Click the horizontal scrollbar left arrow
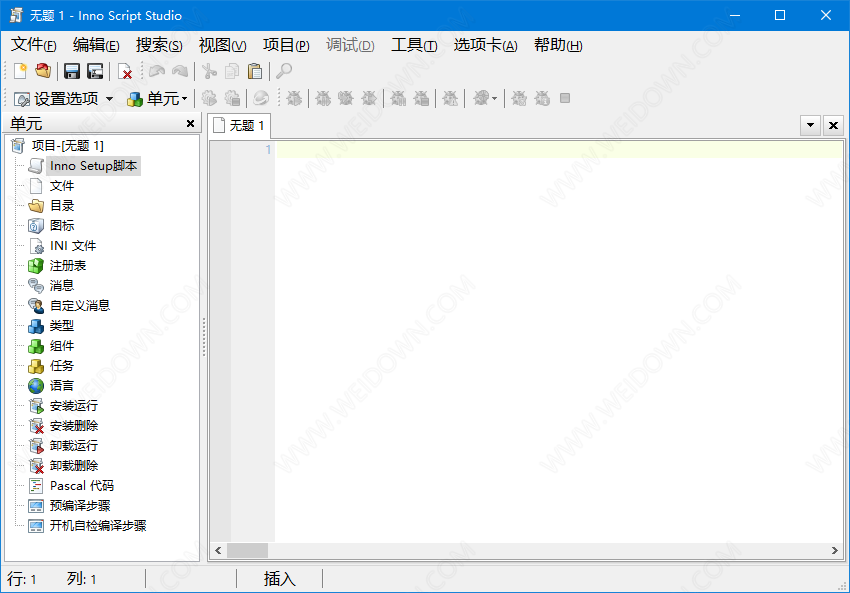The height and width of the screenshot is (593, 850). (218, 550)
